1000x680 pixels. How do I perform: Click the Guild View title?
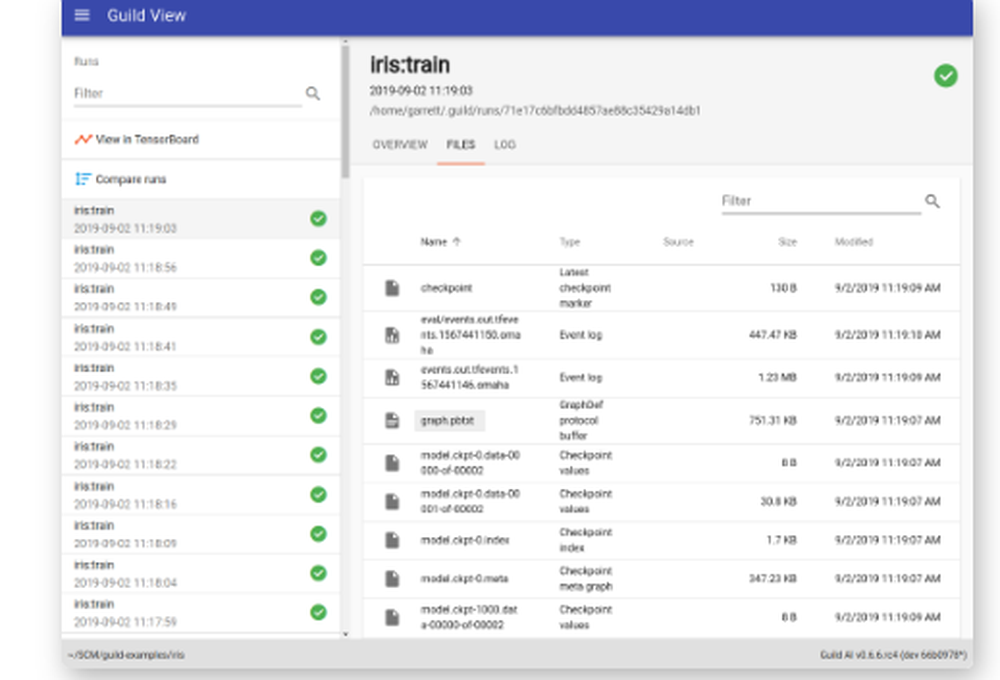146,15
